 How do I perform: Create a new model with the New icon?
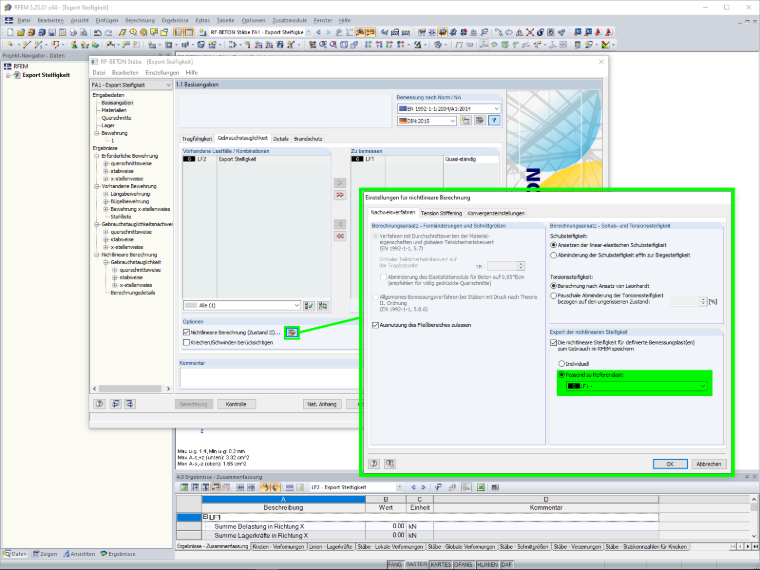click(x=10, y=32)
